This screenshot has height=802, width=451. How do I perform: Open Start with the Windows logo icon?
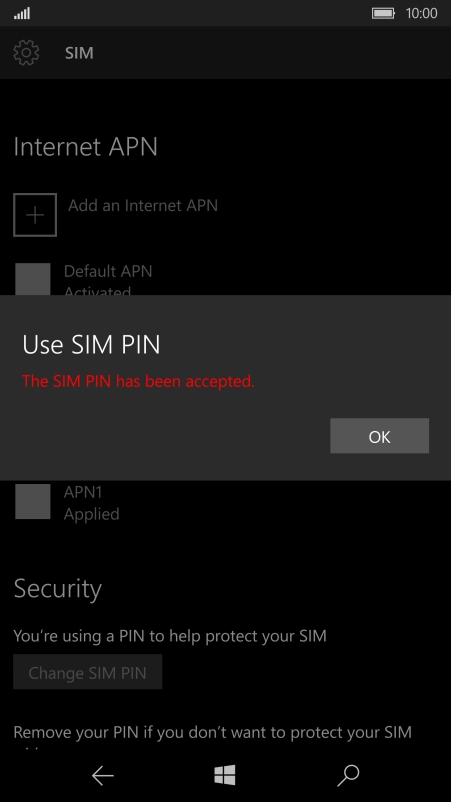tap(225, 775)
